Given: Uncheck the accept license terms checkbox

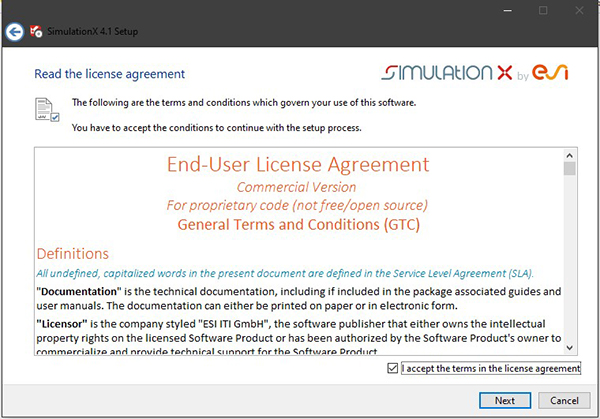Looking at the screenshot, I should coord(393,368).
